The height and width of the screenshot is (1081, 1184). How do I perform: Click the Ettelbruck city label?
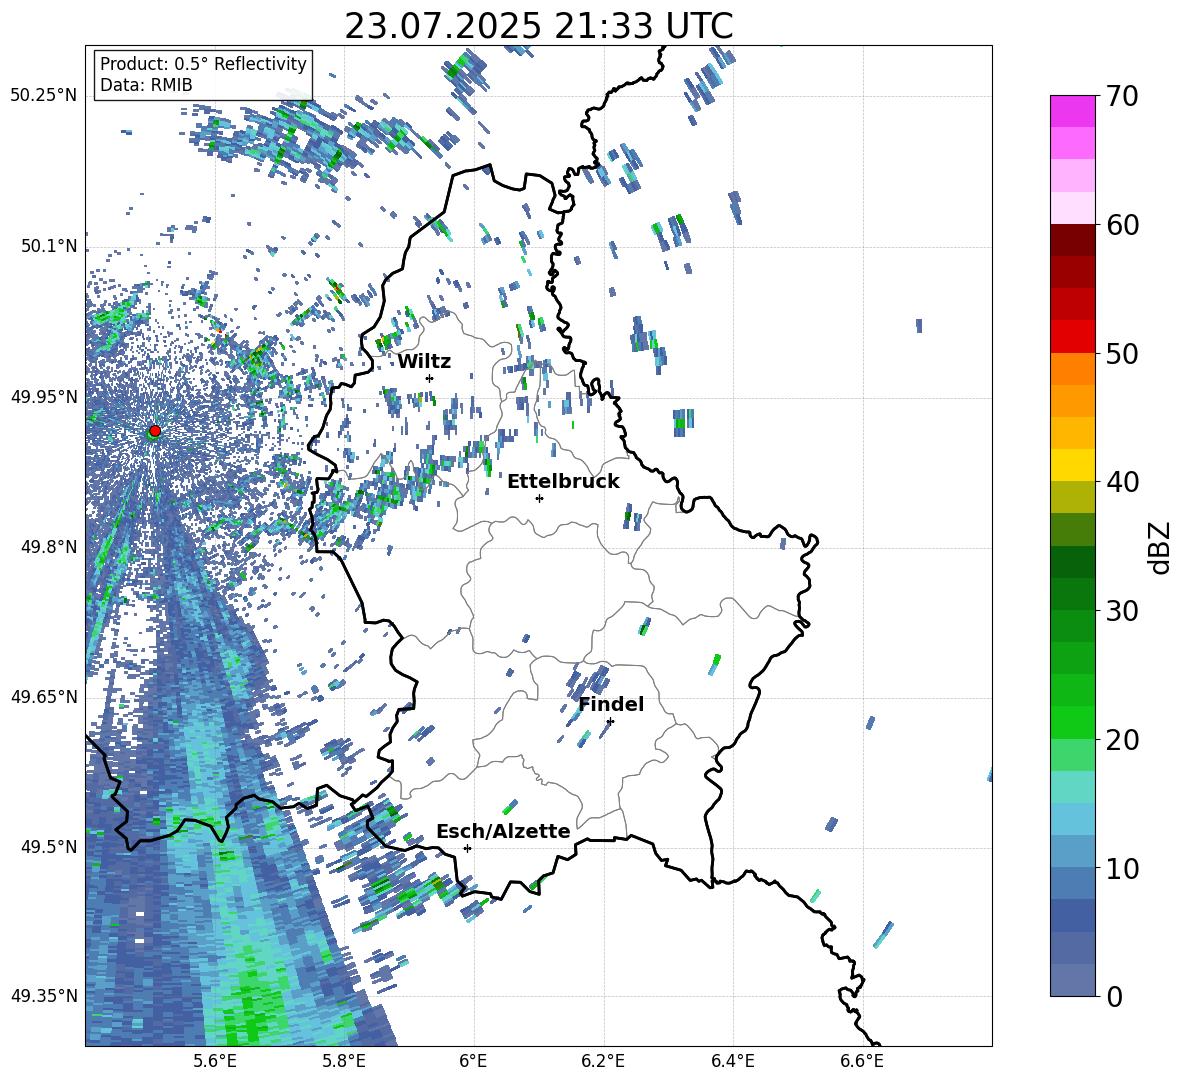pyautogui.click(x=563, y=482)
